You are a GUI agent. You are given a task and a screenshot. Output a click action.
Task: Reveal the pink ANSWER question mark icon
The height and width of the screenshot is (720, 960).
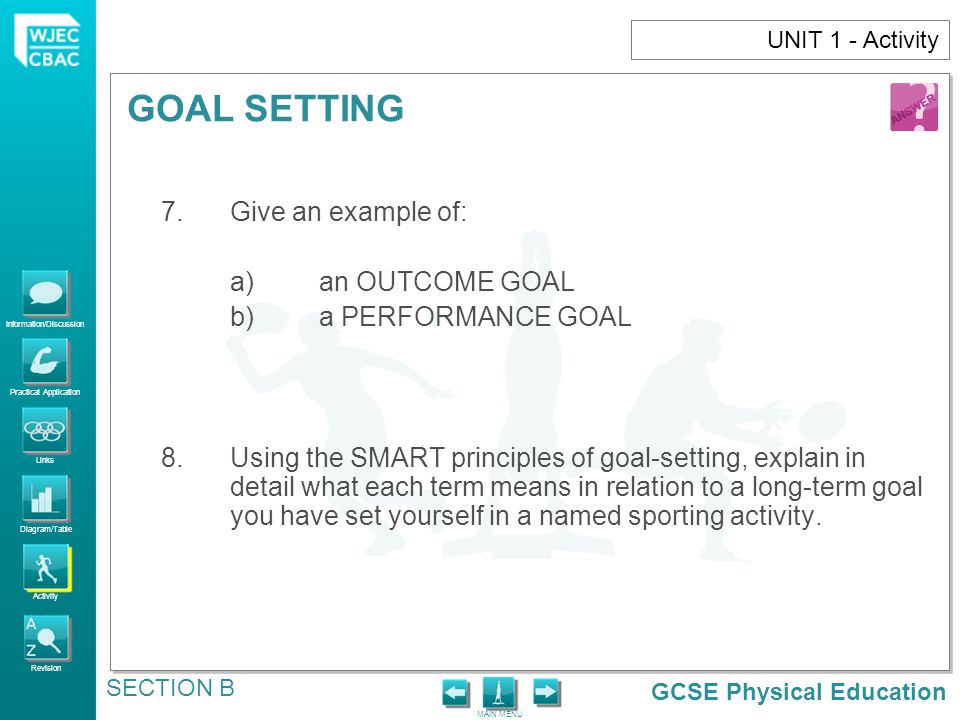[x=913, y=107]
